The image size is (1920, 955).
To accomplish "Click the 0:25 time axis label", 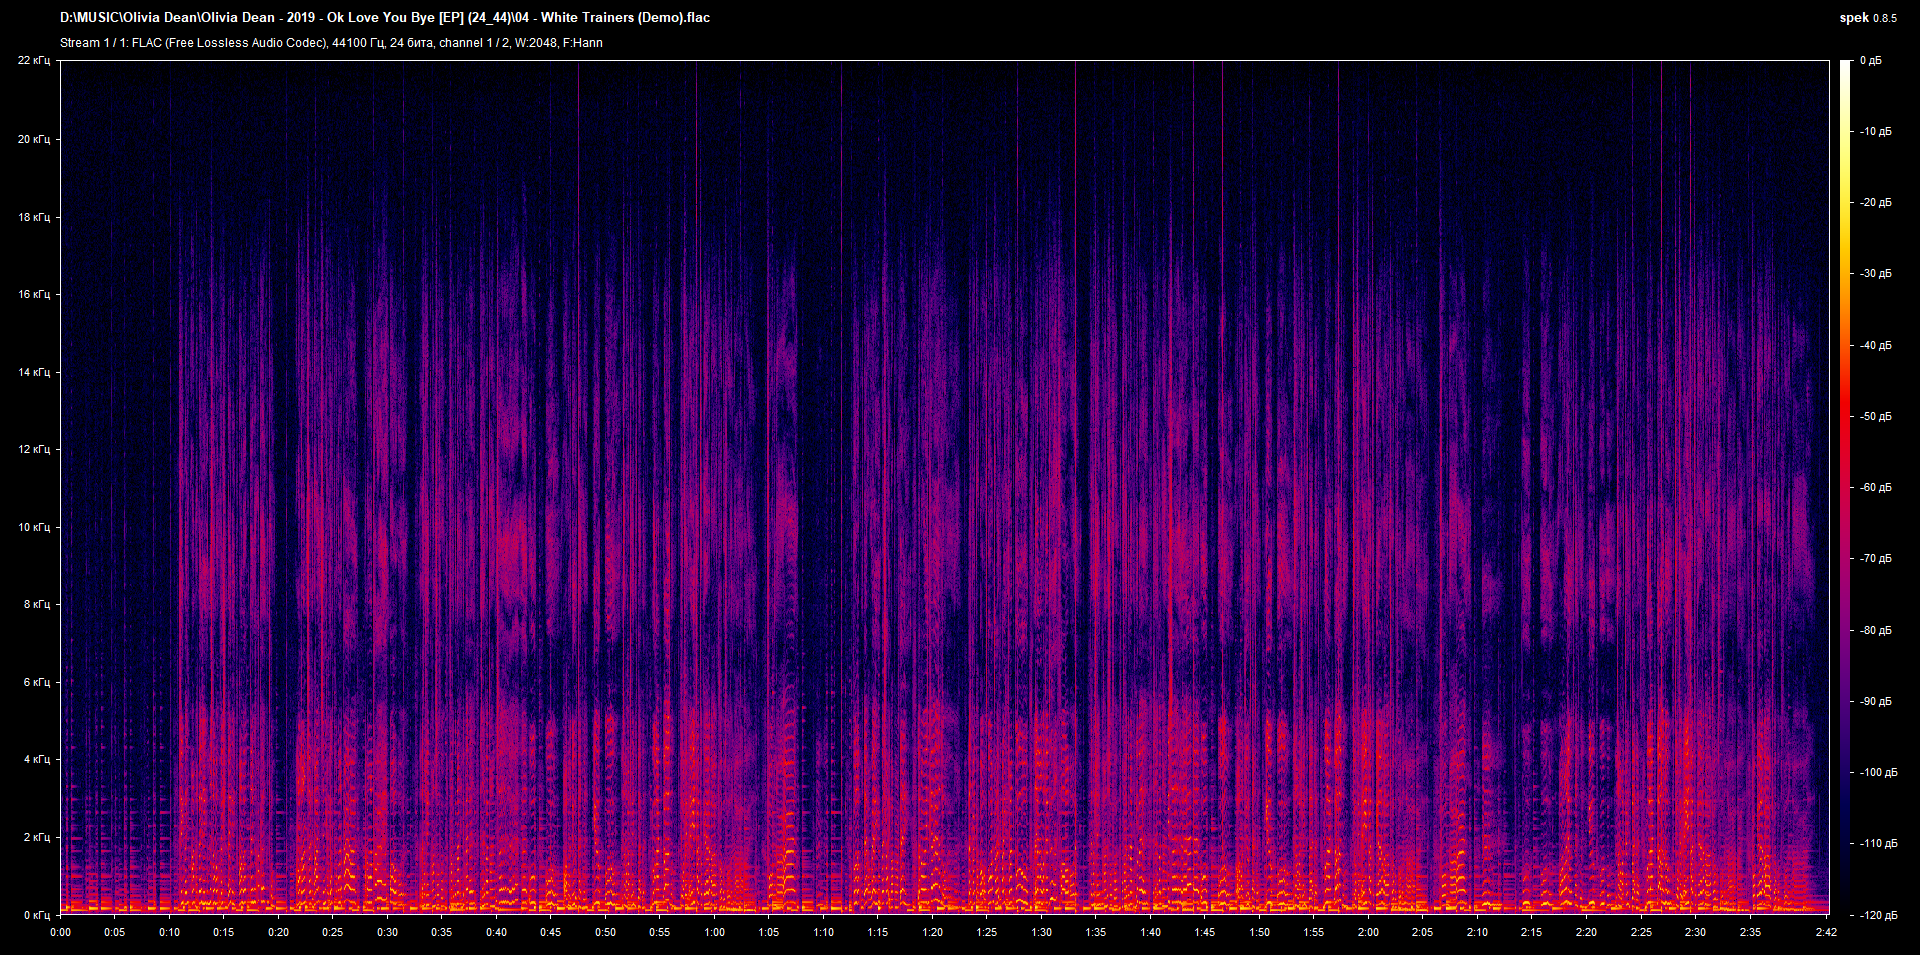I will point(333,932).
